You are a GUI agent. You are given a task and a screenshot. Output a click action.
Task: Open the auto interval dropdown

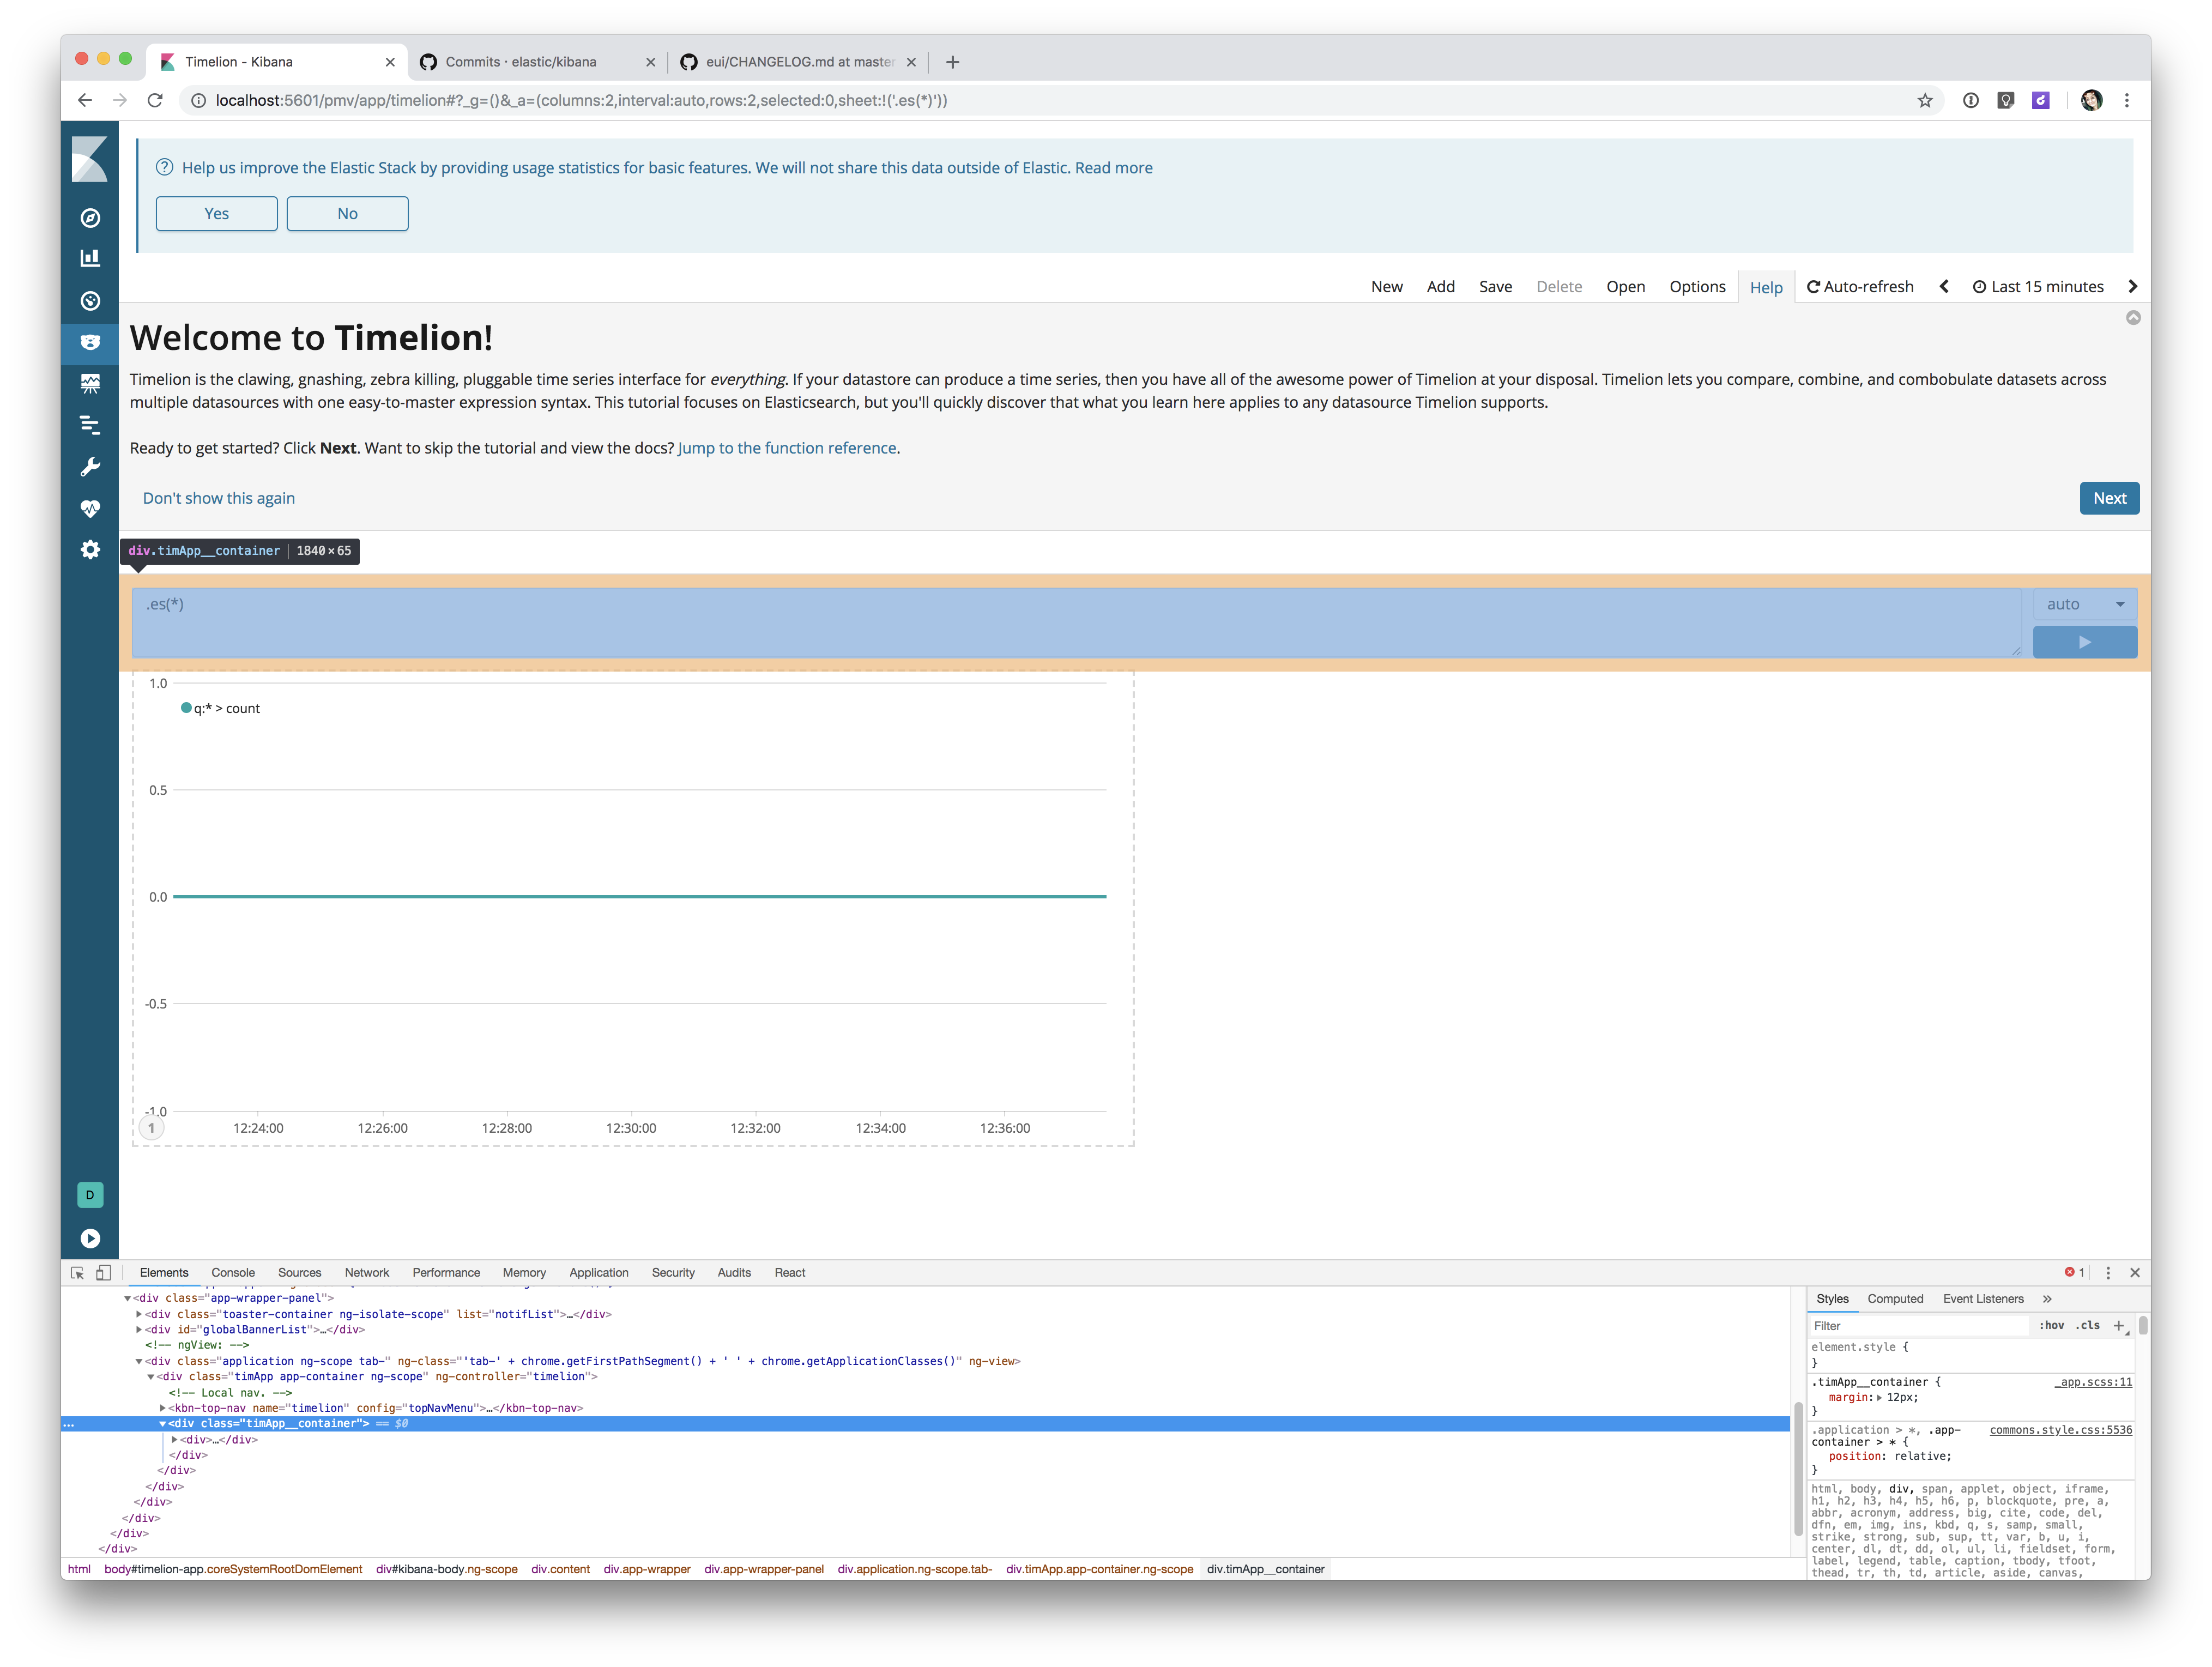point(2084,604)
